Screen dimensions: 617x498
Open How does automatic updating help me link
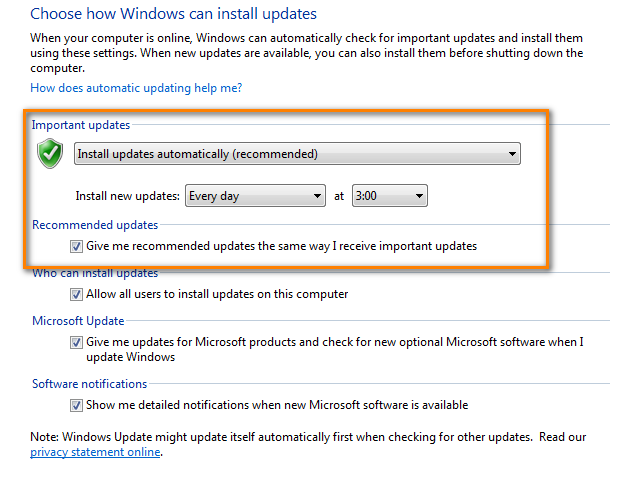pyautogui.click(x=136, y=88)
